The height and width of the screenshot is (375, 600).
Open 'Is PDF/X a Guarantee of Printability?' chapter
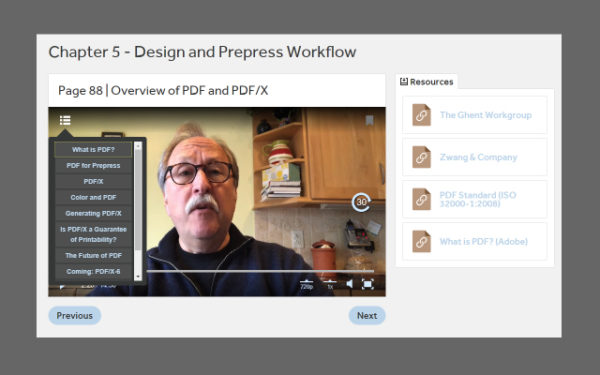coord(93,235)
